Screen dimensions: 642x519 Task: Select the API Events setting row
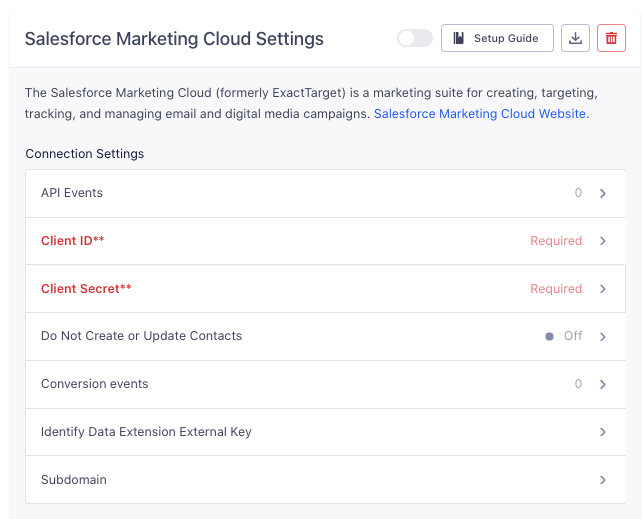[300, 193]
